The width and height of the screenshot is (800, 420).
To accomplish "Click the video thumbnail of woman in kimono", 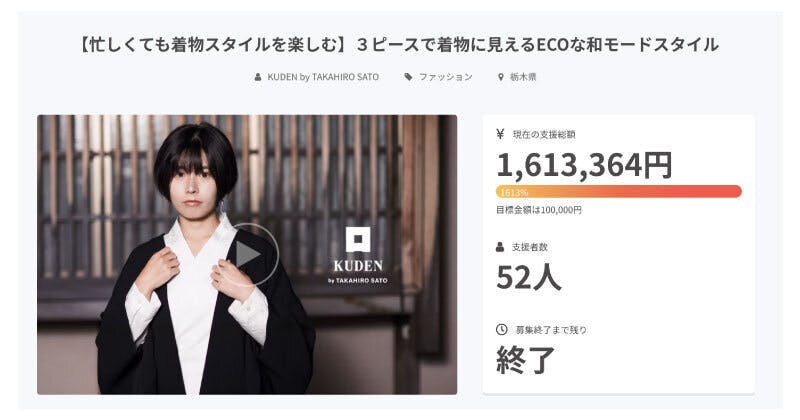I will (247, 254).
